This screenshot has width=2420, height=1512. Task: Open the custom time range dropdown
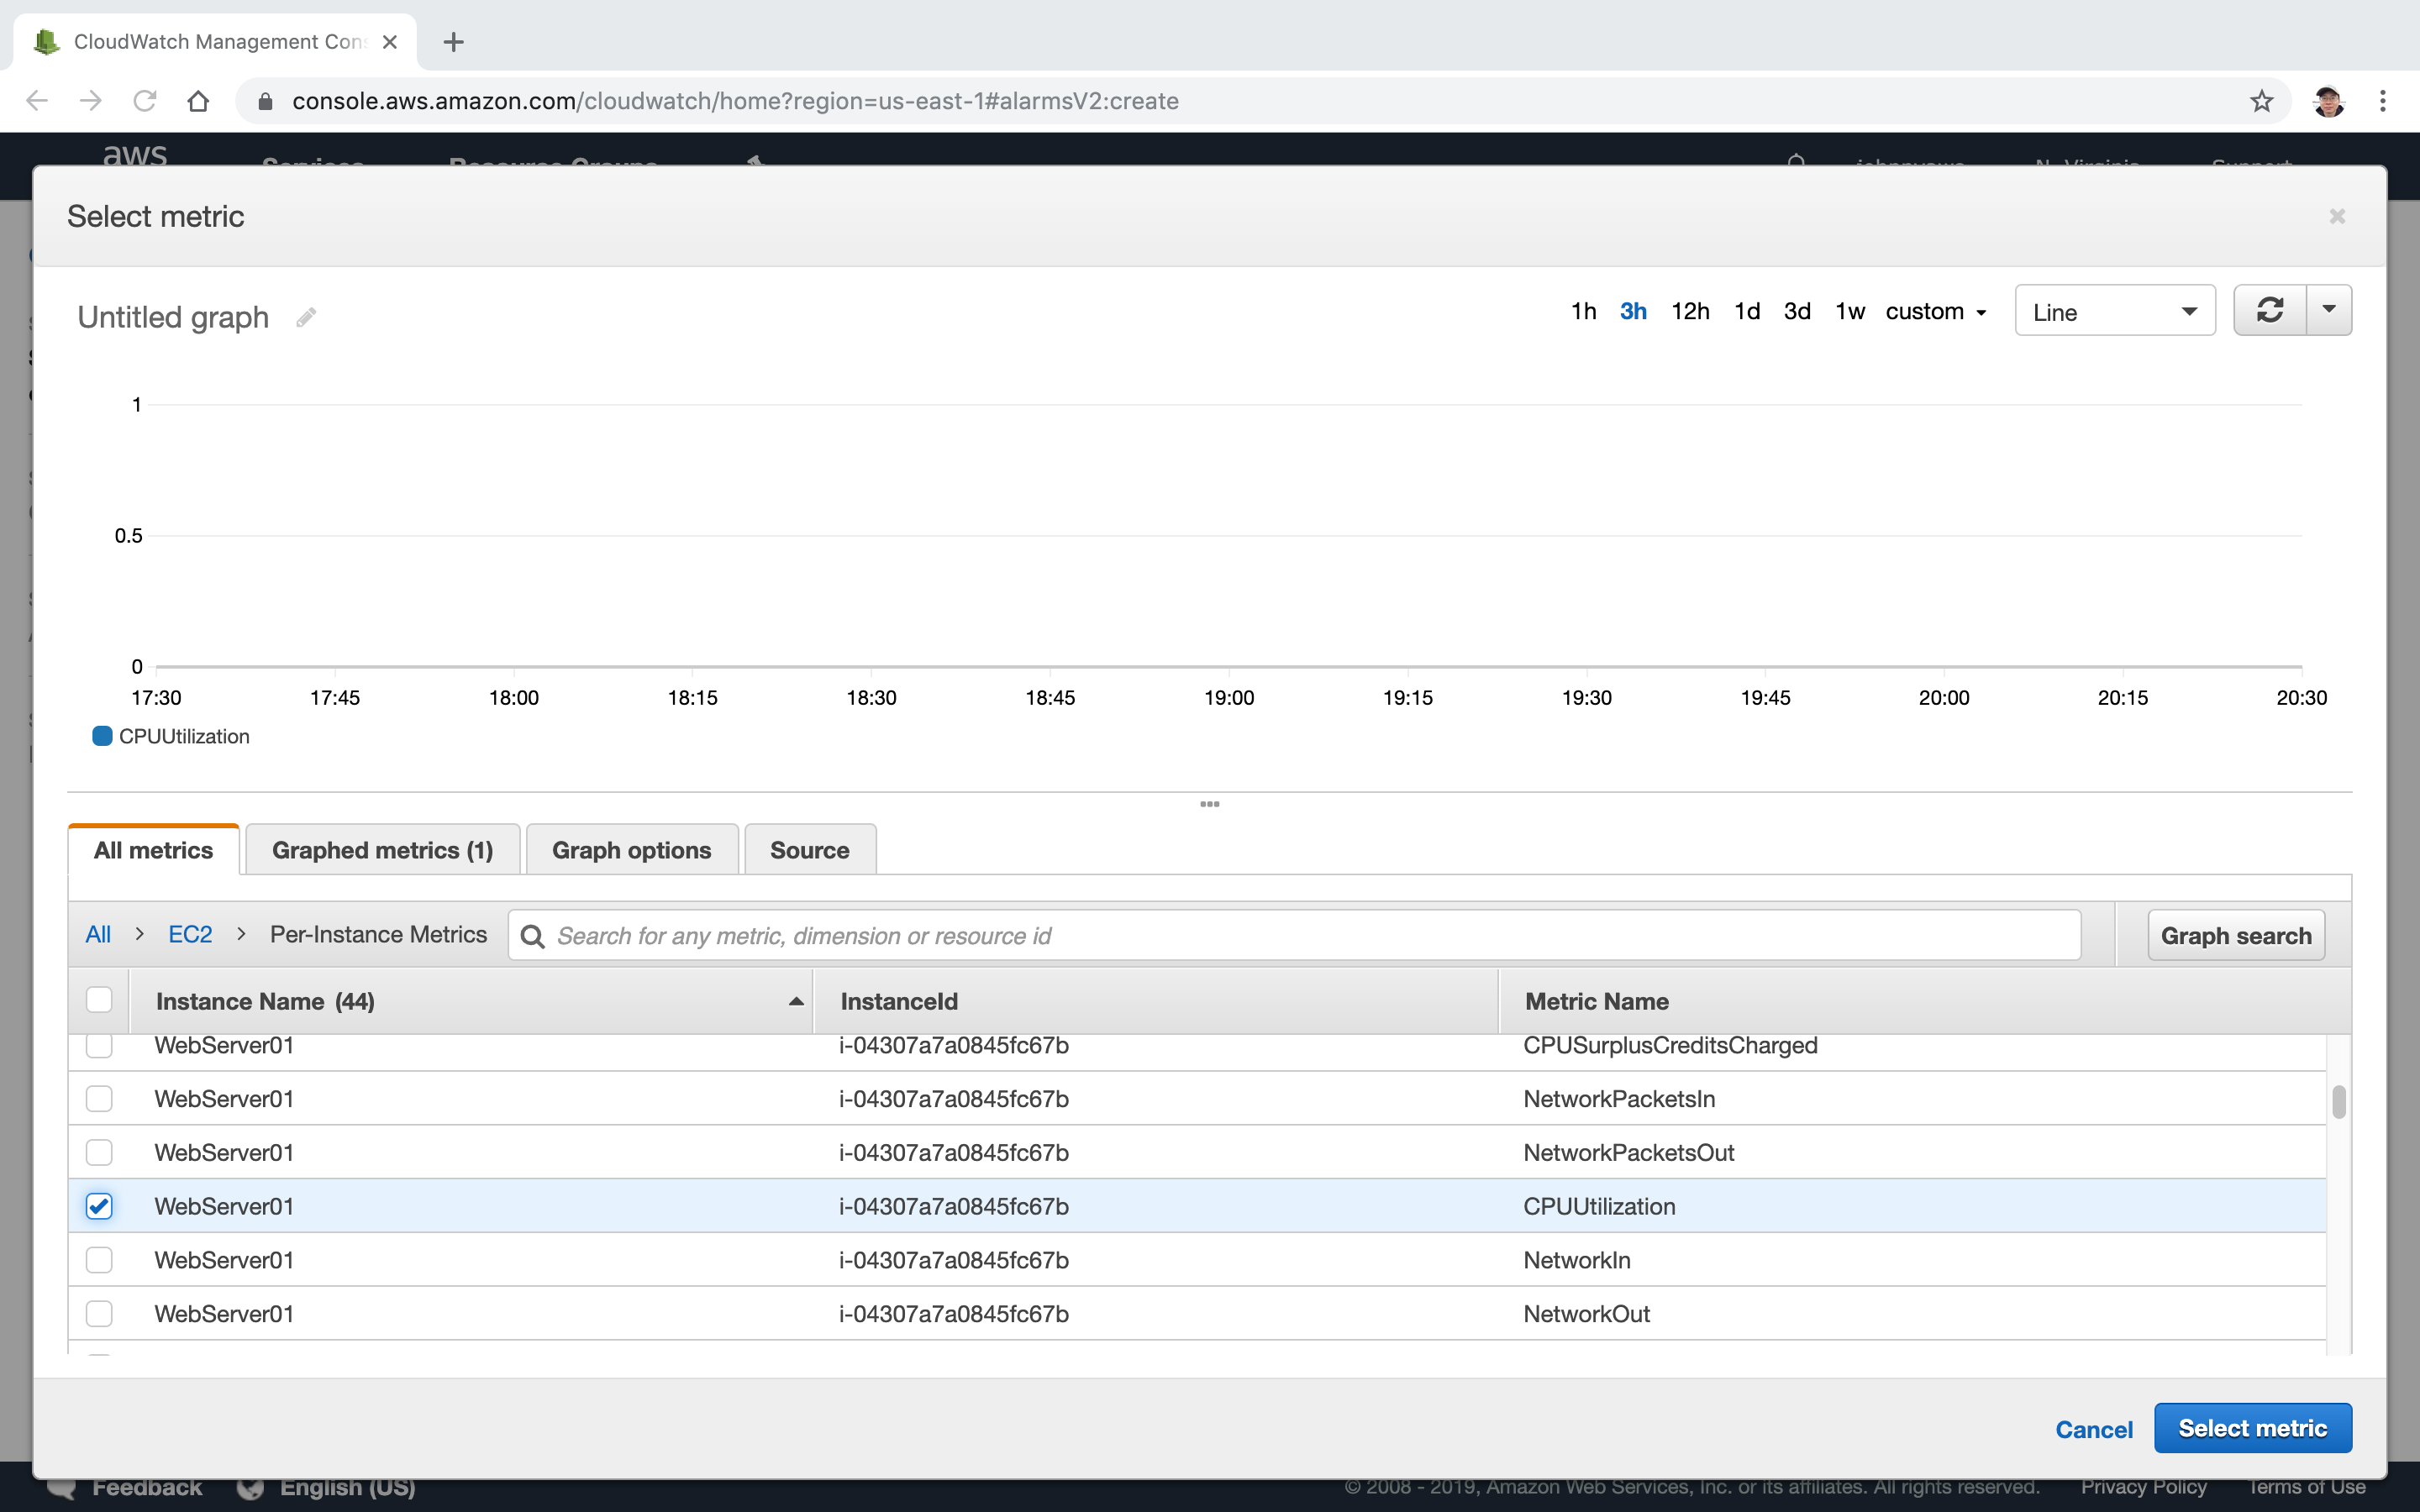1935,312
